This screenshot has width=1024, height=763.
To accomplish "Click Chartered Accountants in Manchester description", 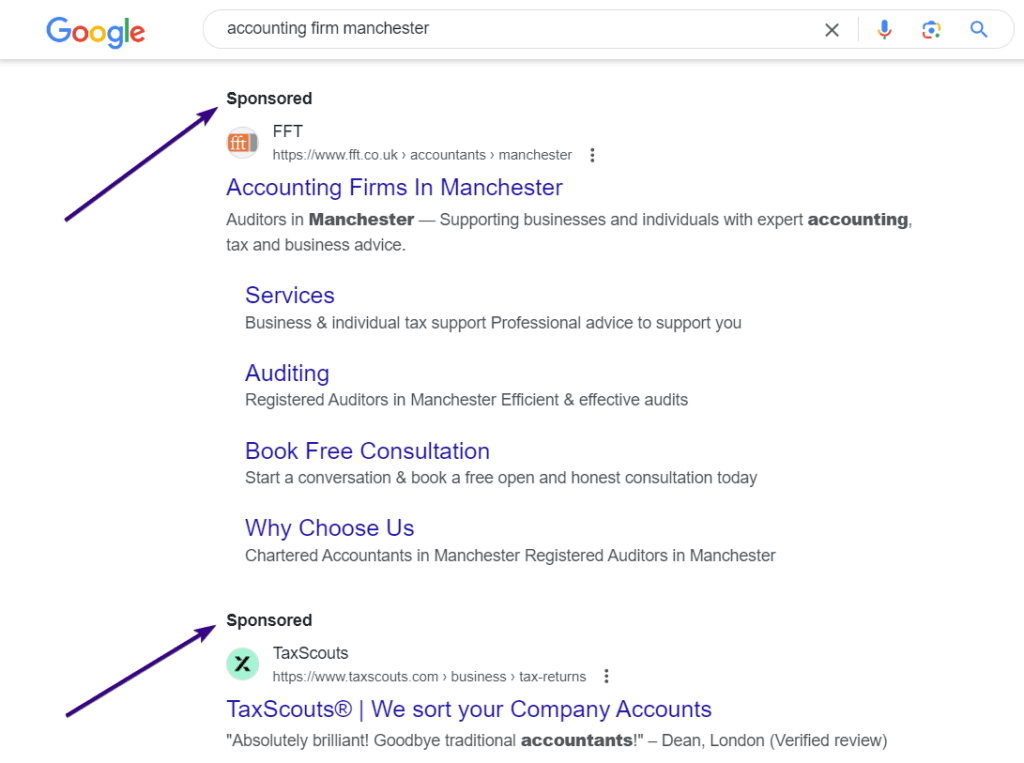I will coord(510,555).
